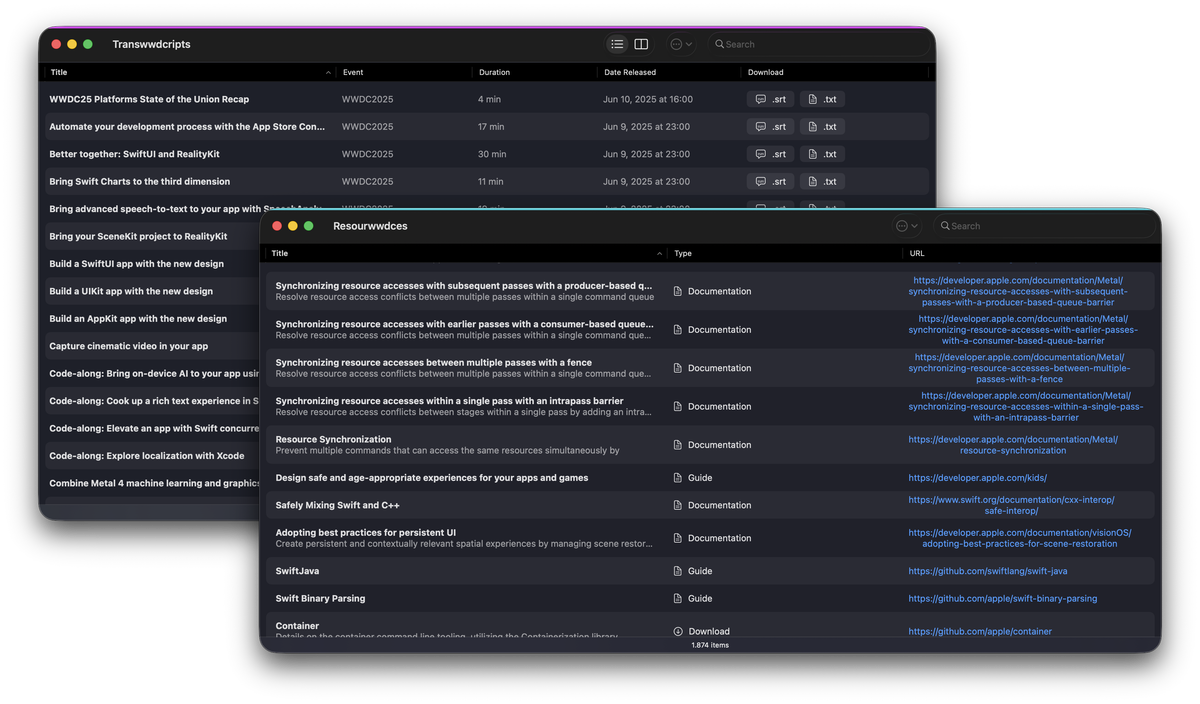Screen dimensions: 1200x704
Task: Click the Type column header in Resourwwdces
Action: tap(683, 253)
